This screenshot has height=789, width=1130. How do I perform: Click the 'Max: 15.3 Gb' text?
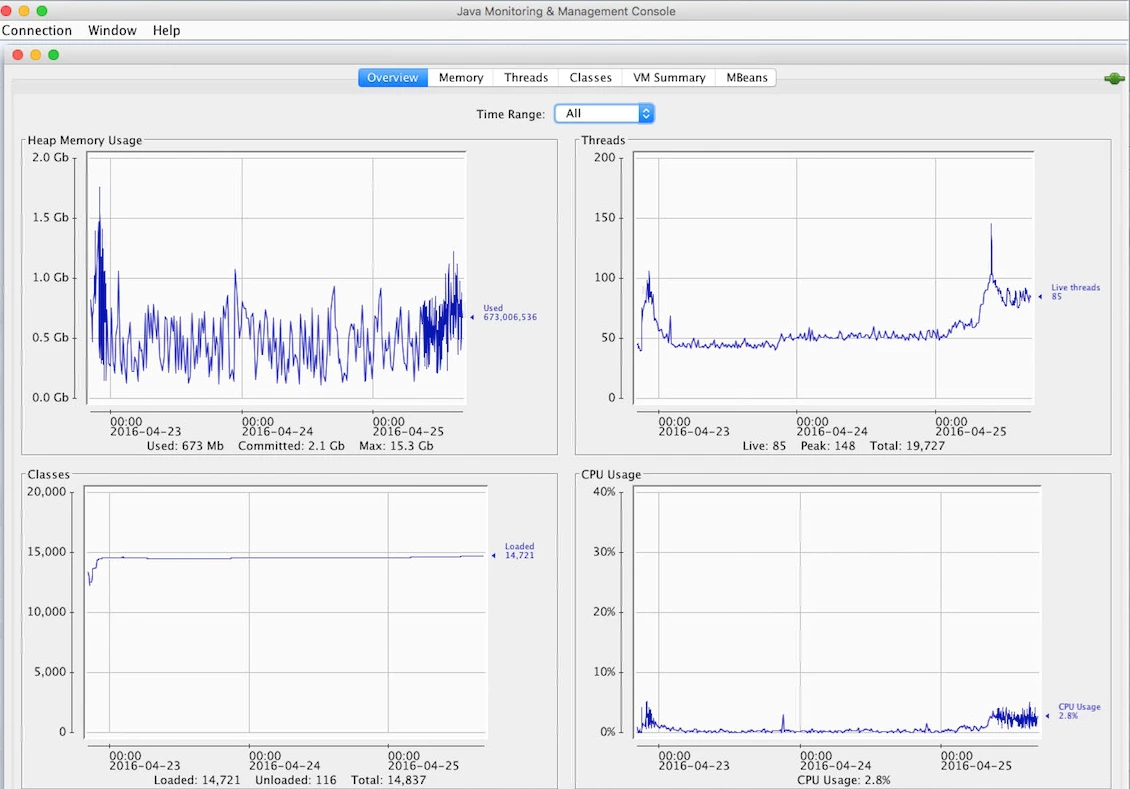tap(396, 446)
